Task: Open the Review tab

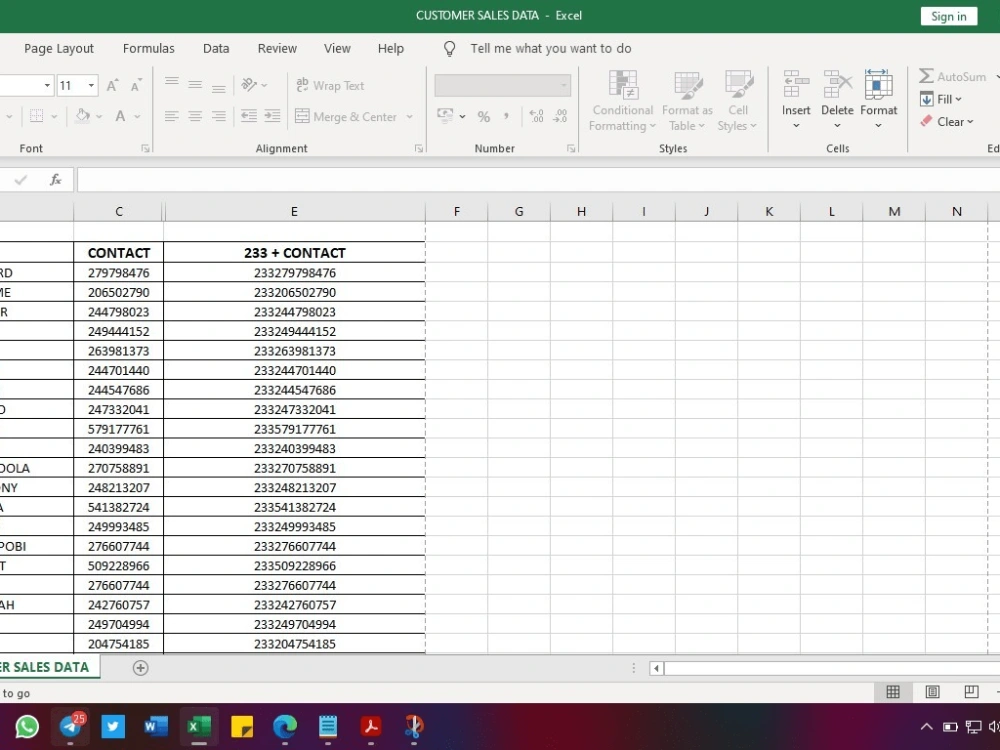Action: click(277, 48)
